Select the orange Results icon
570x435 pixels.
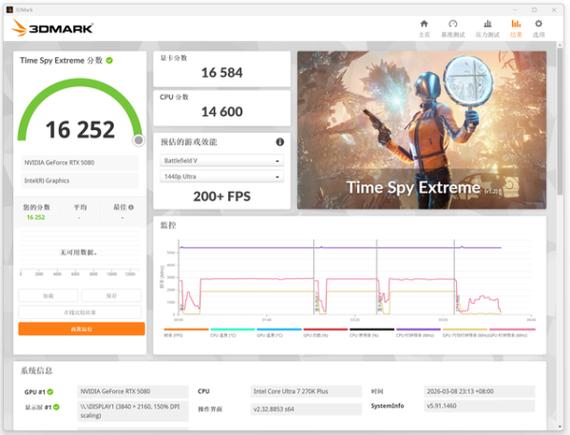(x=516, y=28)
